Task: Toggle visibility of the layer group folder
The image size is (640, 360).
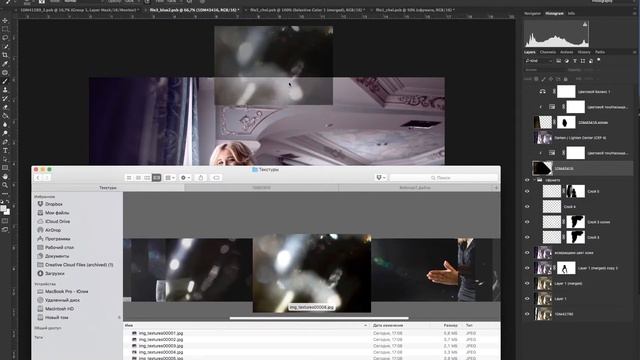Action: pos(527,180)
